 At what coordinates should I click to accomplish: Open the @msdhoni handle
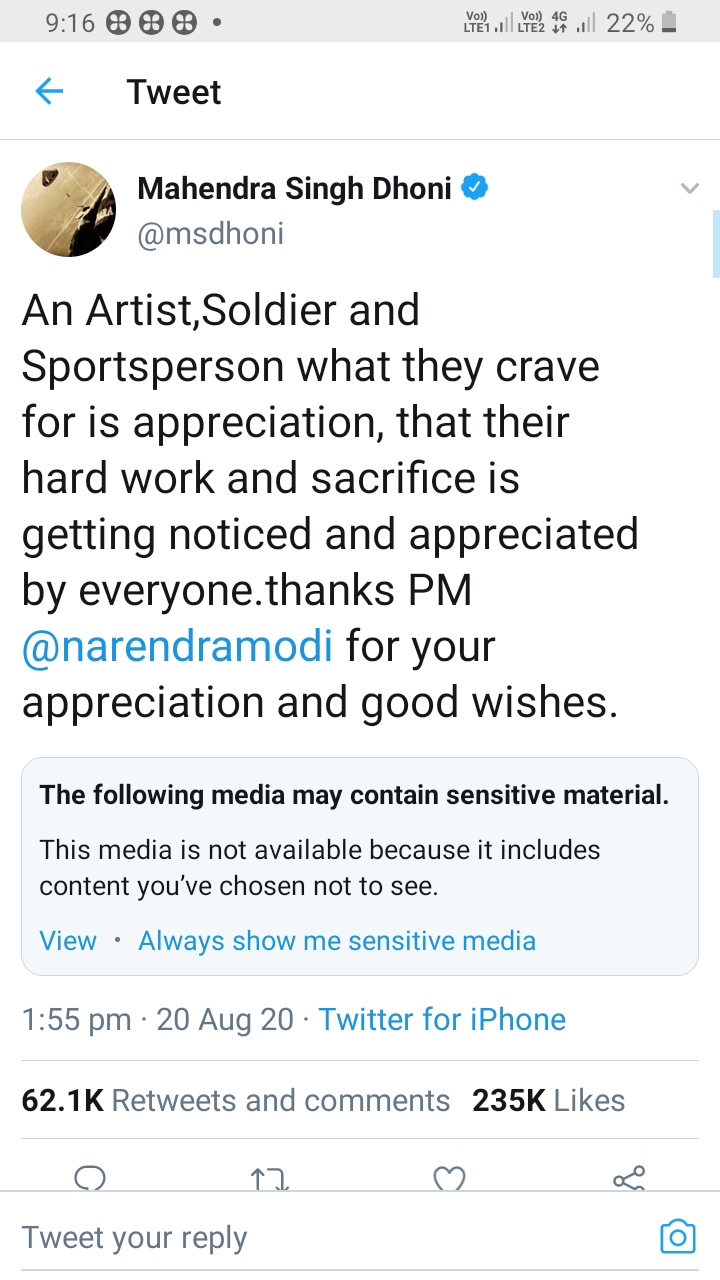click(211, 233)
